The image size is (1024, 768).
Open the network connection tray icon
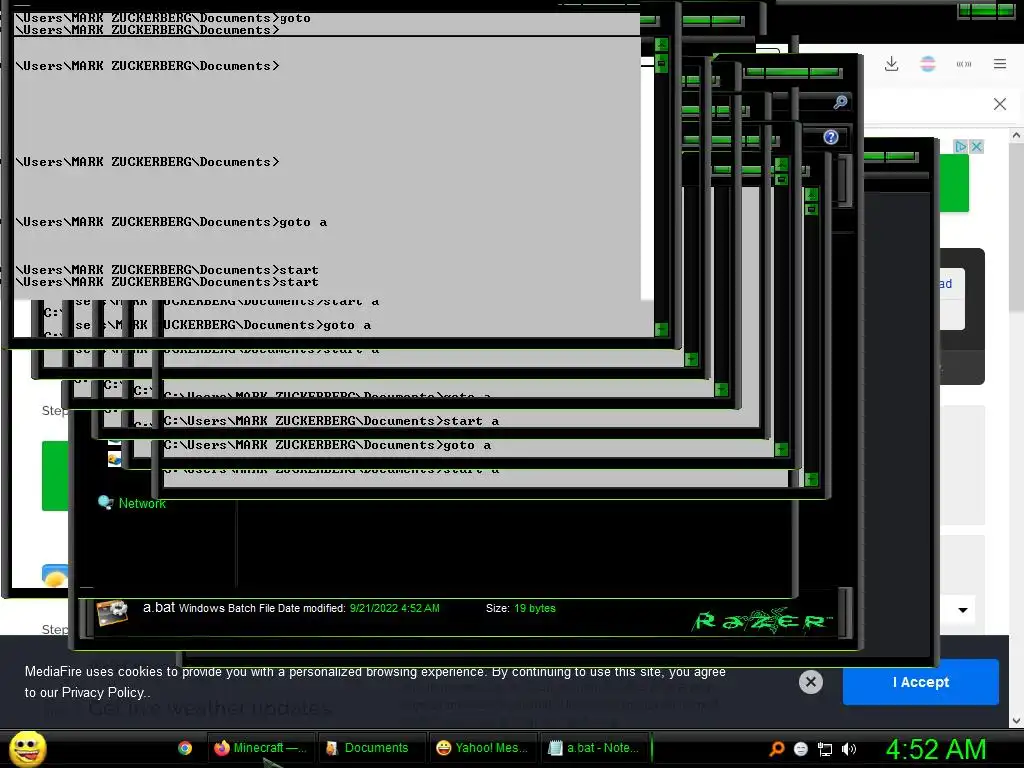[825, 749]
